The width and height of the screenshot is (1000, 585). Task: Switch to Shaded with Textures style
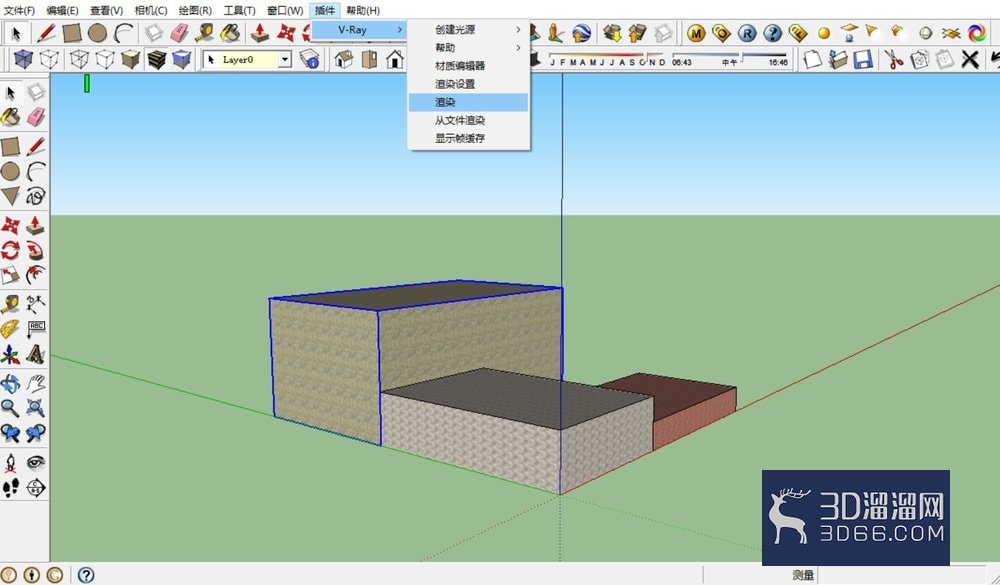click(156, 59)
